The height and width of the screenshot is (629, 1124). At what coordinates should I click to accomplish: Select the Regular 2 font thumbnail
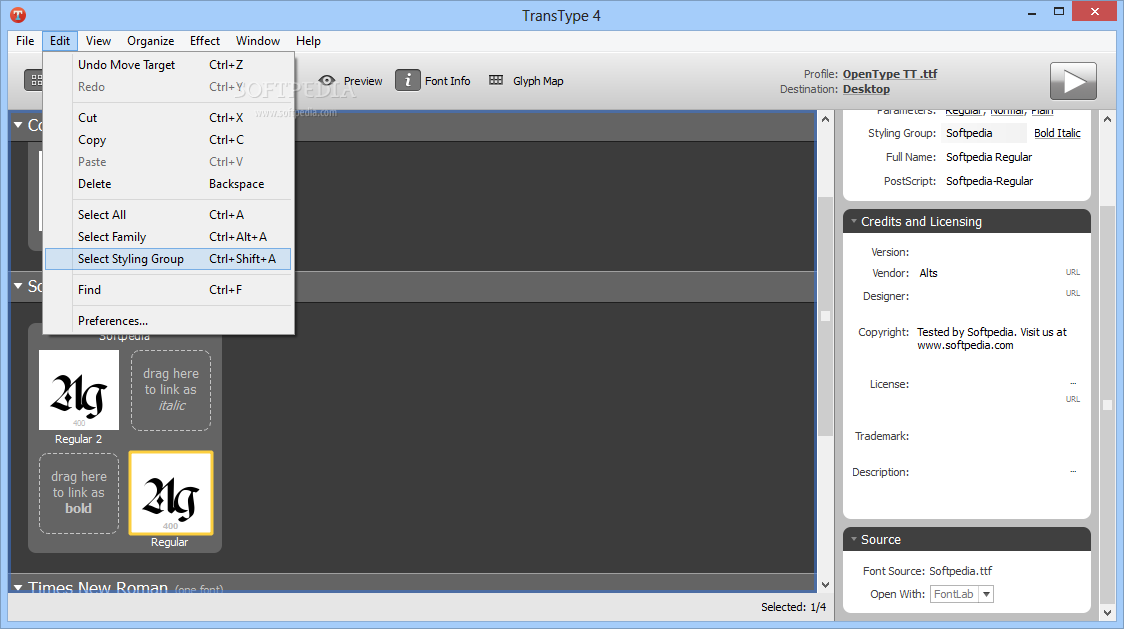[x=79, y=390]
